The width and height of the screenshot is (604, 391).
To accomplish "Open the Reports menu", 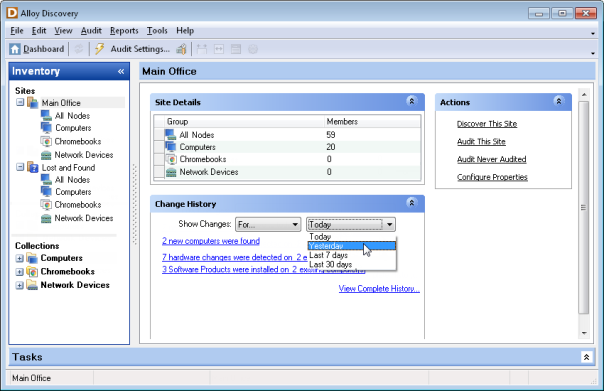I will [x=124, y=31].
